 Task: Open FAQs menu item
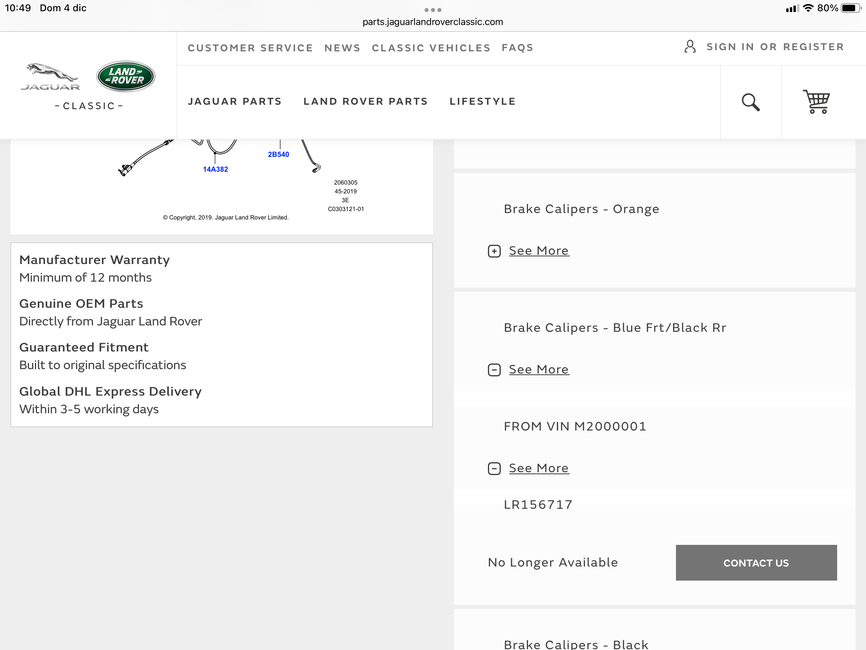pyautogui.click(x=518, y=48)
